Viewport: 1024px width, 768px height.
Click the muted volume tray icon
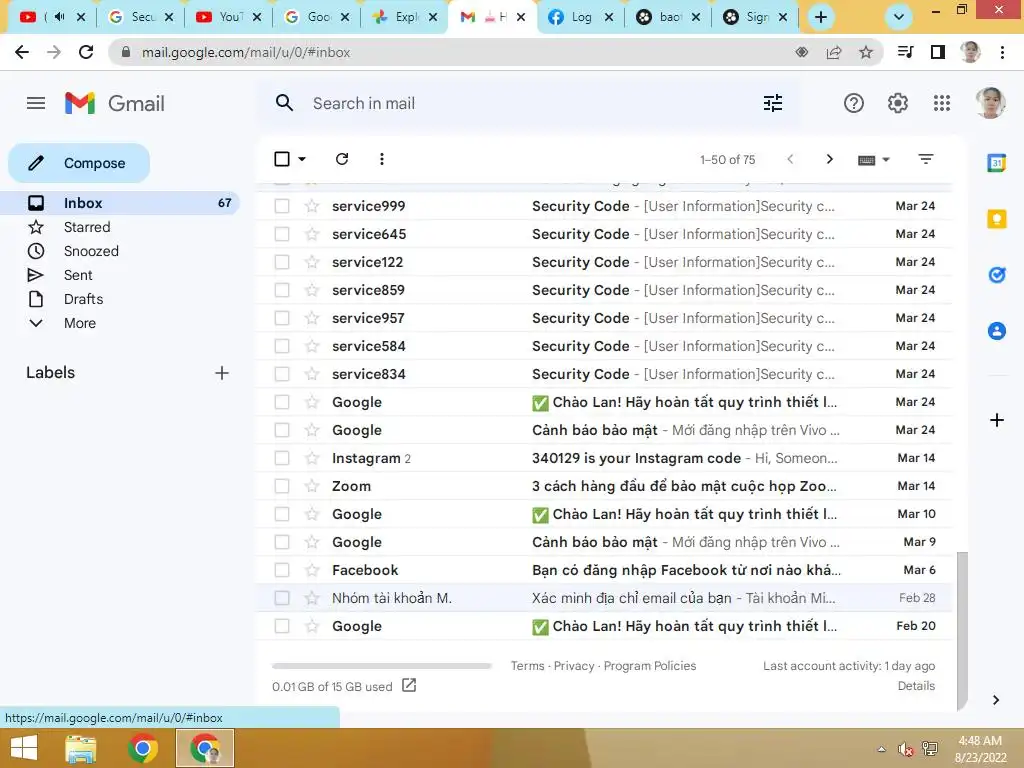(905, 749)
